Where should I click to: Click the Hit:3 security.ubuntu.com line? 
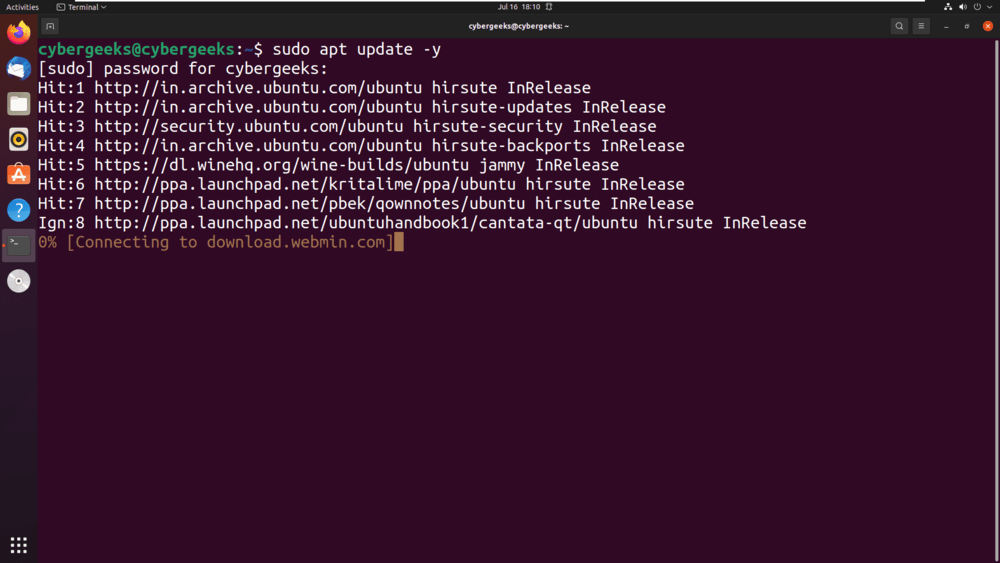[347, 126]
